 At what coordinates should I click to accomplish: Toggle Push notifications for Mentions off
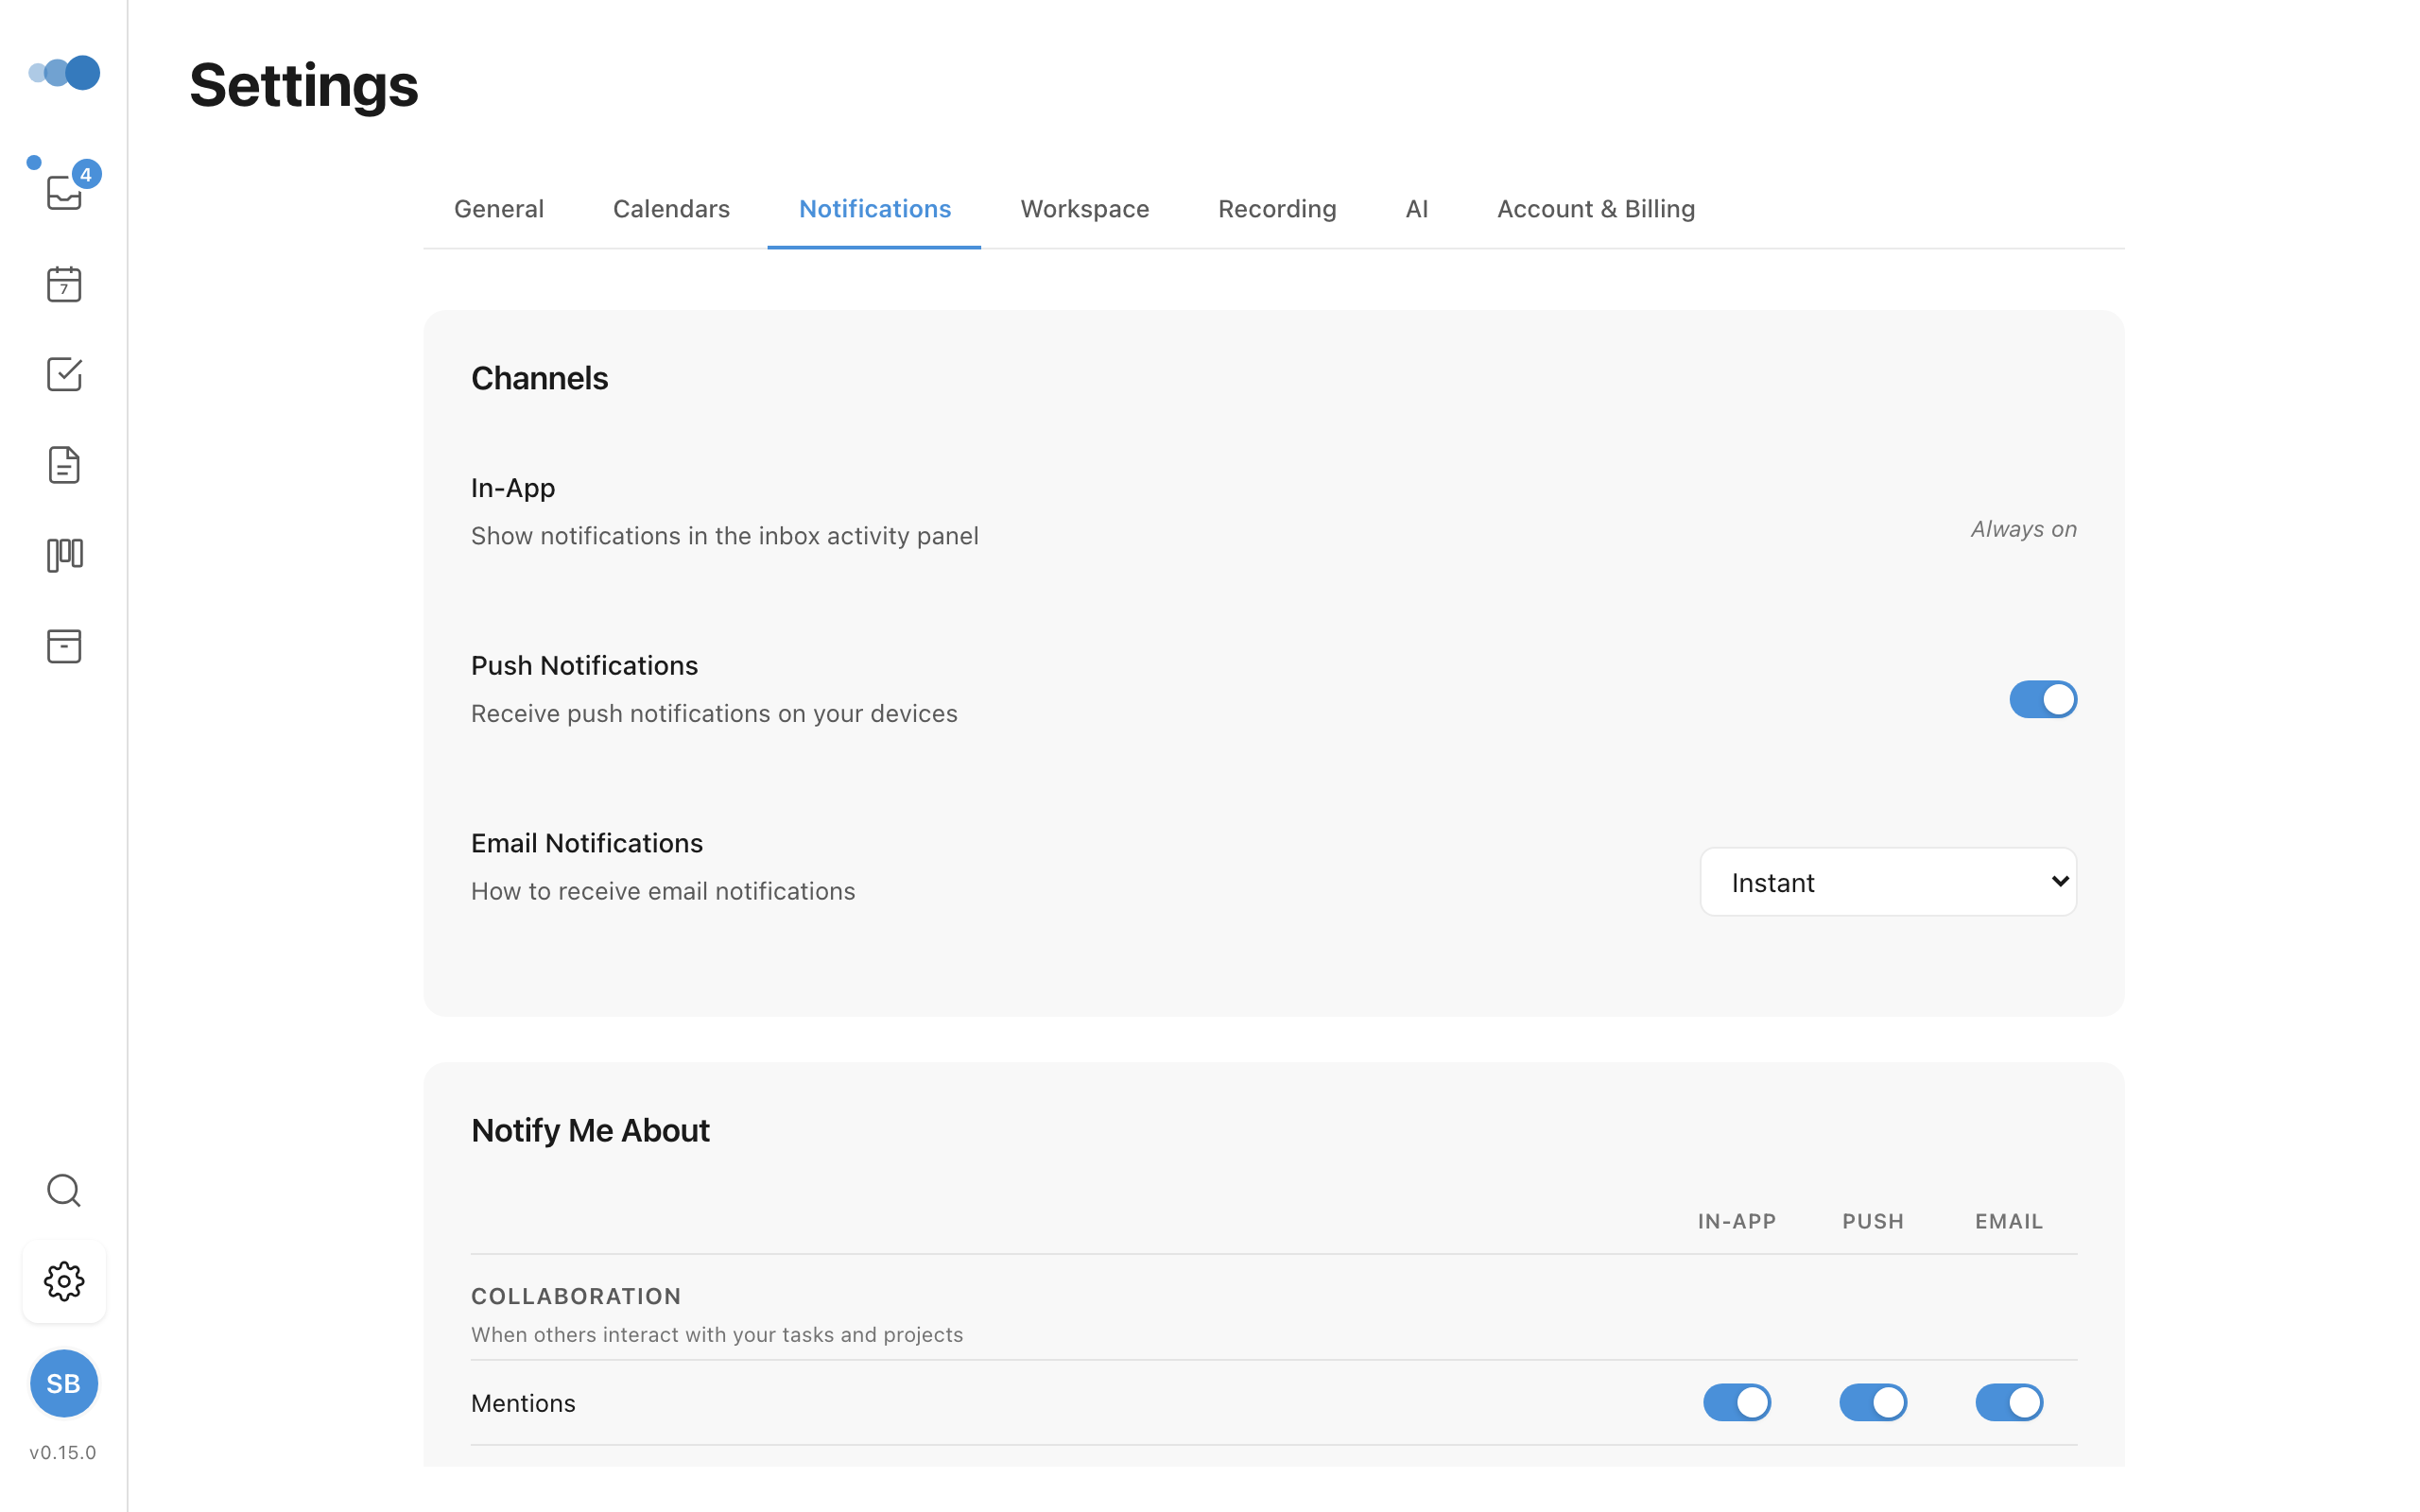coord(1873,1402)
